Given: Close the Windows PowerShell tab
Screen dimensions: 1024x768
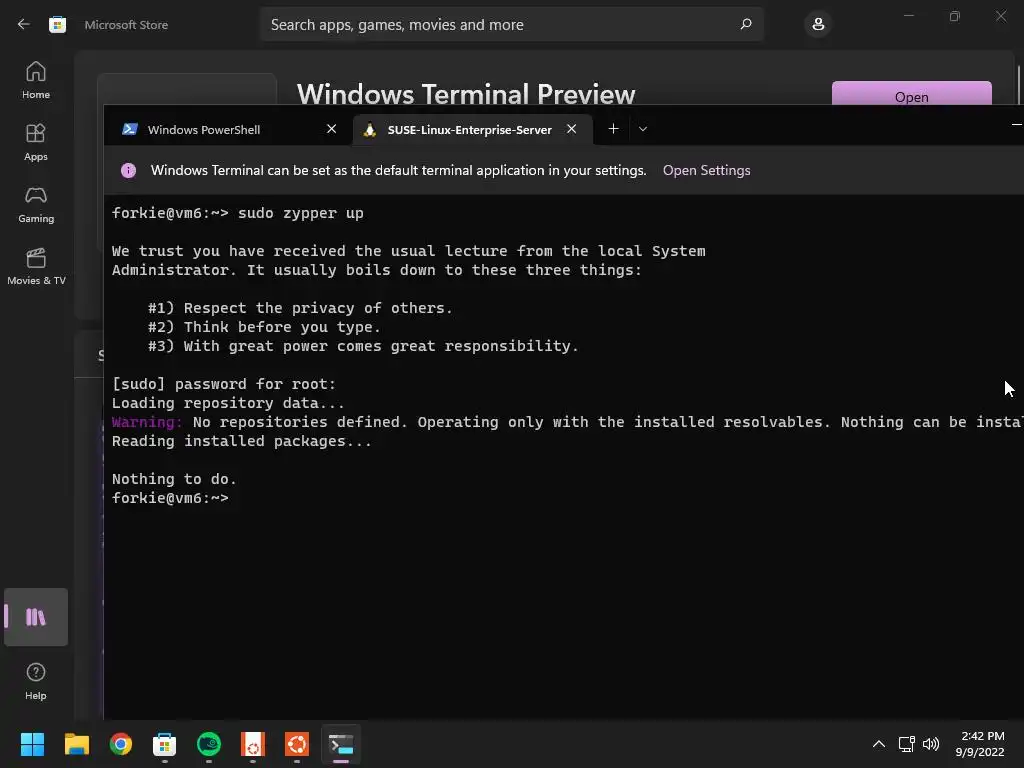Looking at the screenshot, I should point(332,129).
